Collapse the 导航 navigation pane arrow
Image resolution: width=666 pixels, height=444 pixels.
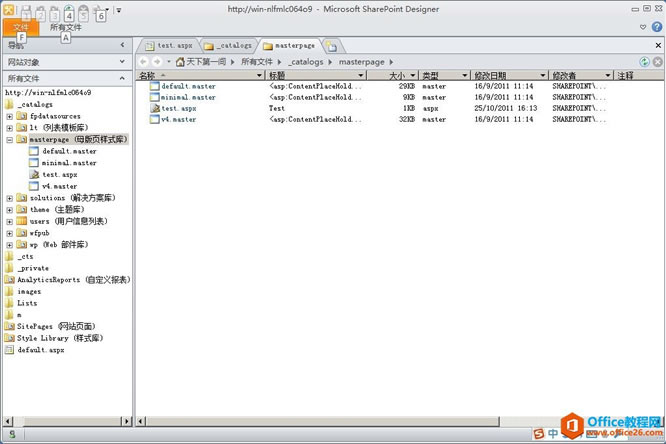(122, 45)
